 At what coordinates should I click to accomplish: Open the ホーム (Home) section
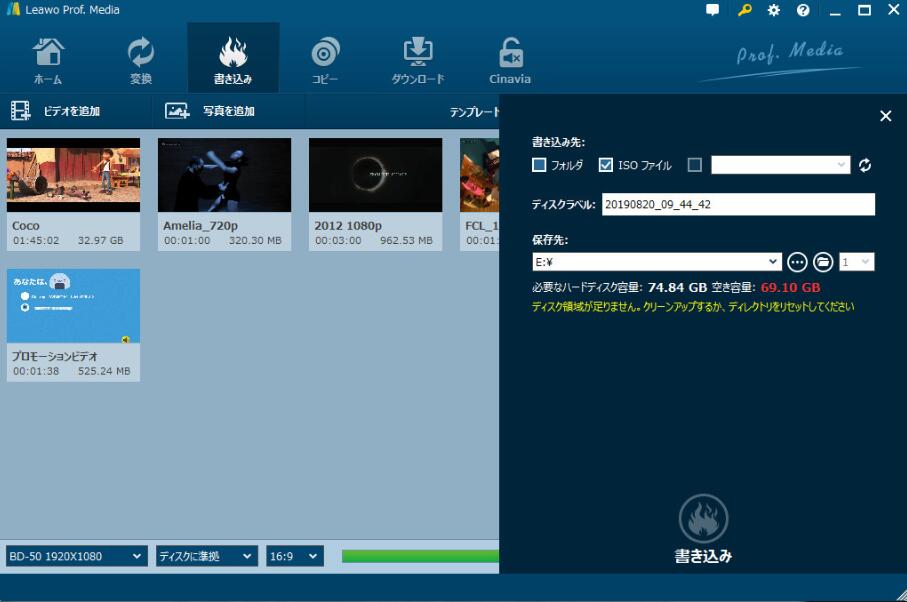(46, 58)
